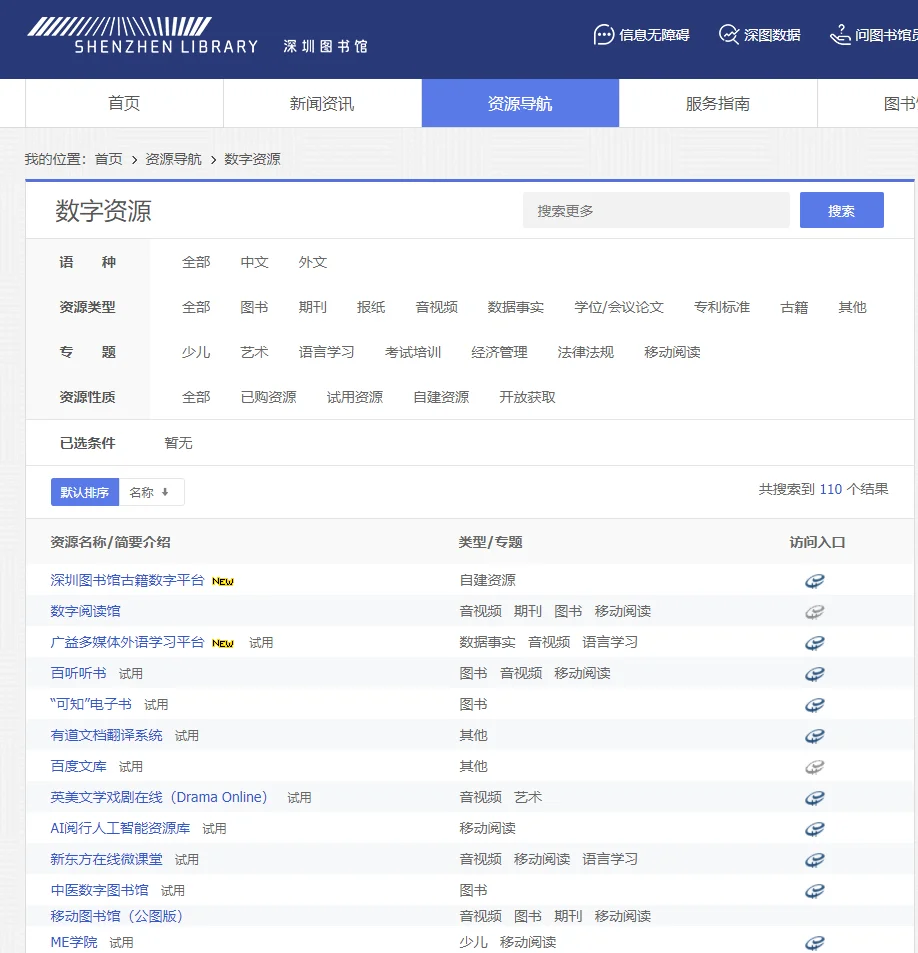
Task: Open 中医数字图书馆 link
Action: coord(99,890)
